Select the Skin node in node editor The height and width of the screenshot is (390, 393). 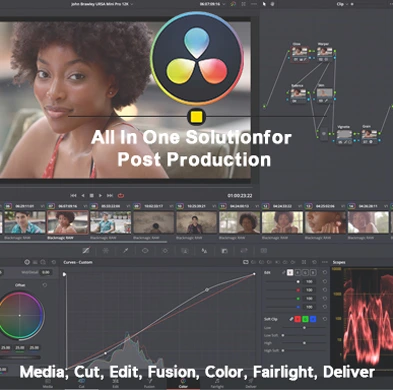coord(324,93)
